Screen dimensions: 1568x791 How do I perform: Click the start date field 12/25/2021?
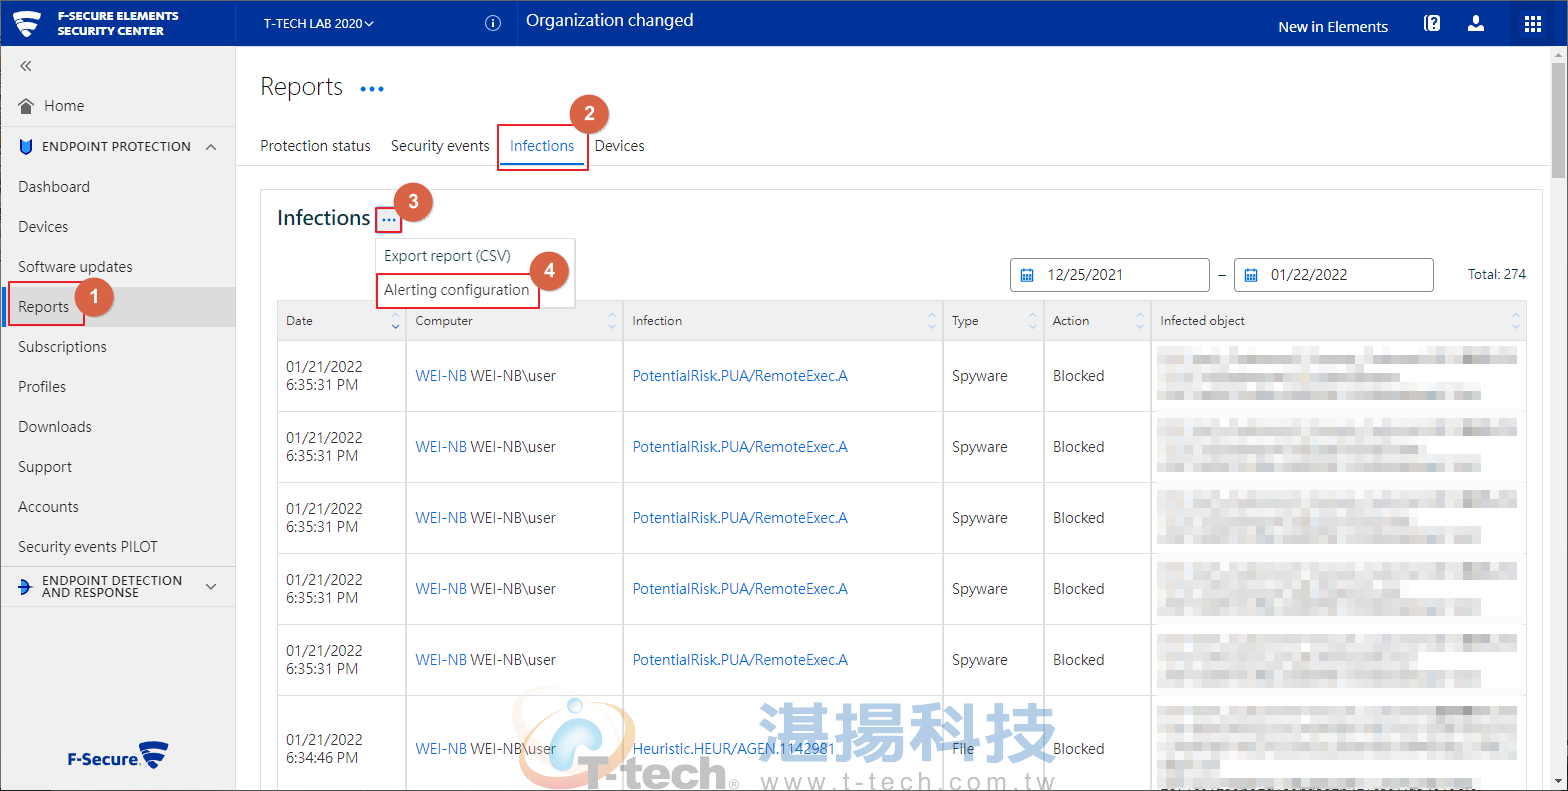1110,275
